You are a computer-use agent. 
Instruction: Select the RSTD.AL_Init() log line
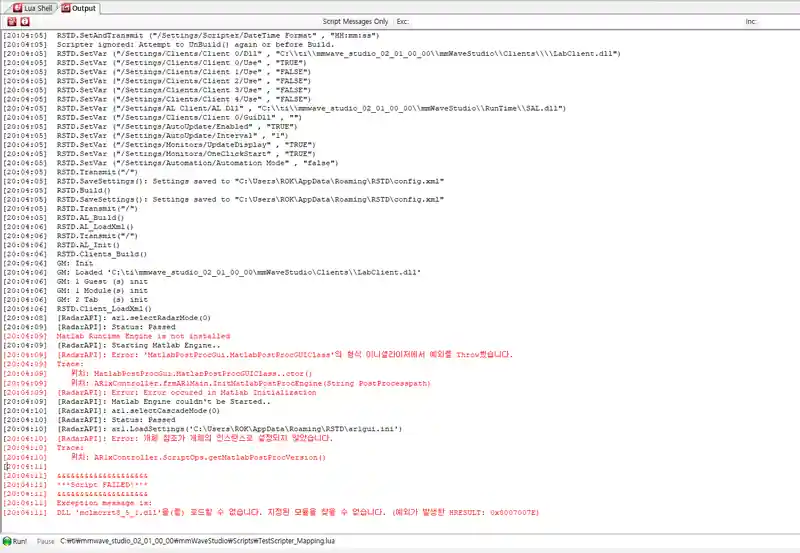pos(62,245)
